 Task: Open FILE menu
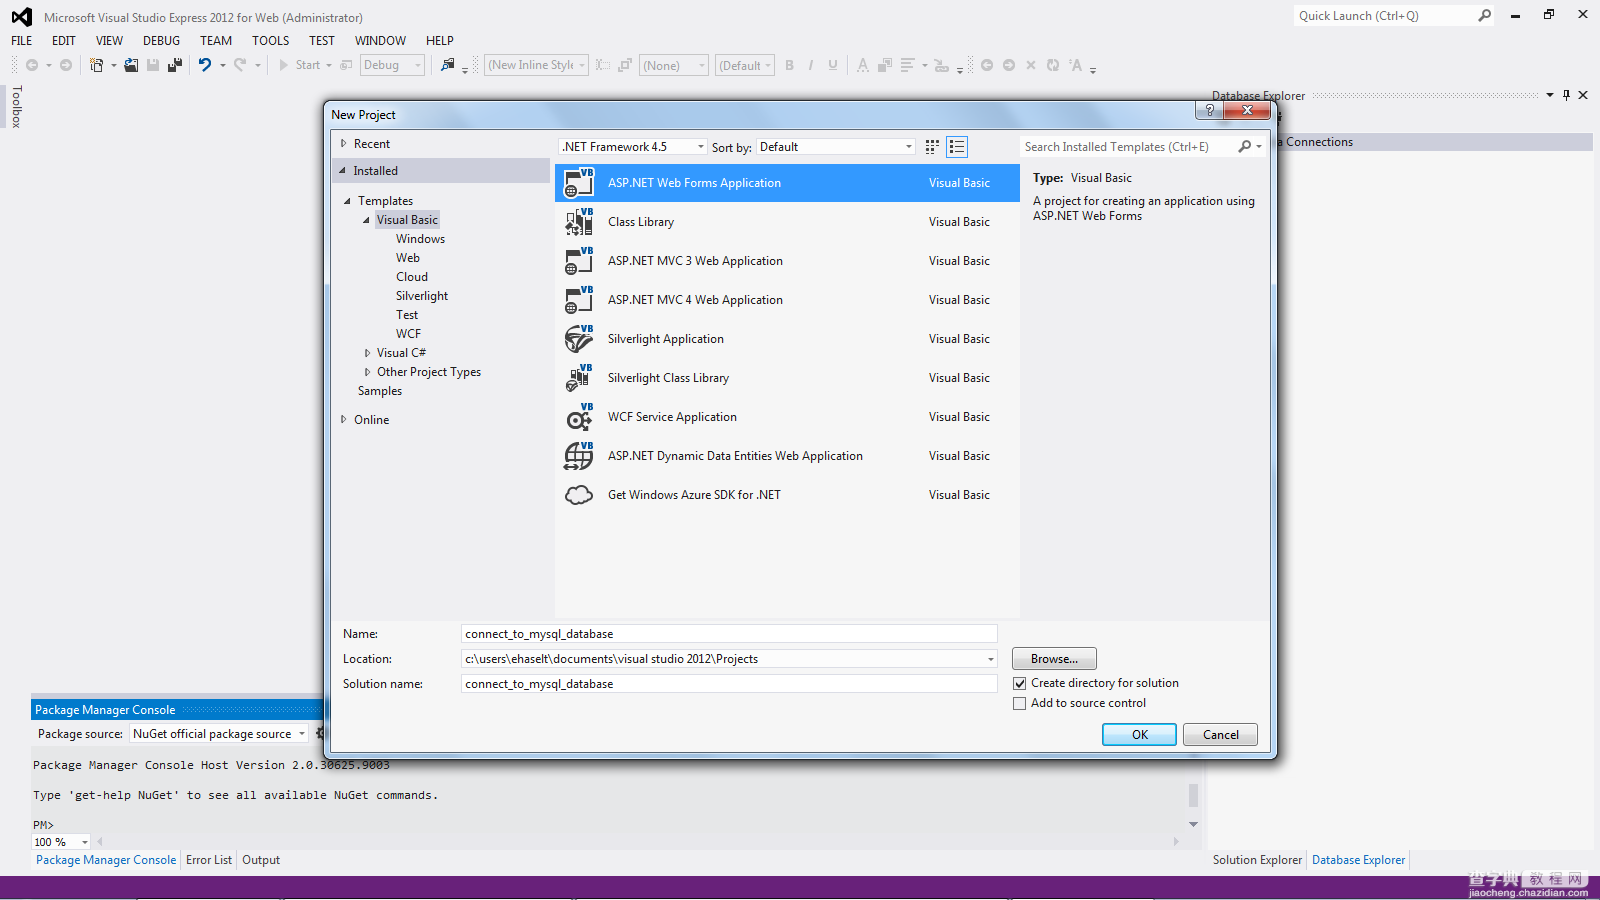point(22,41)
